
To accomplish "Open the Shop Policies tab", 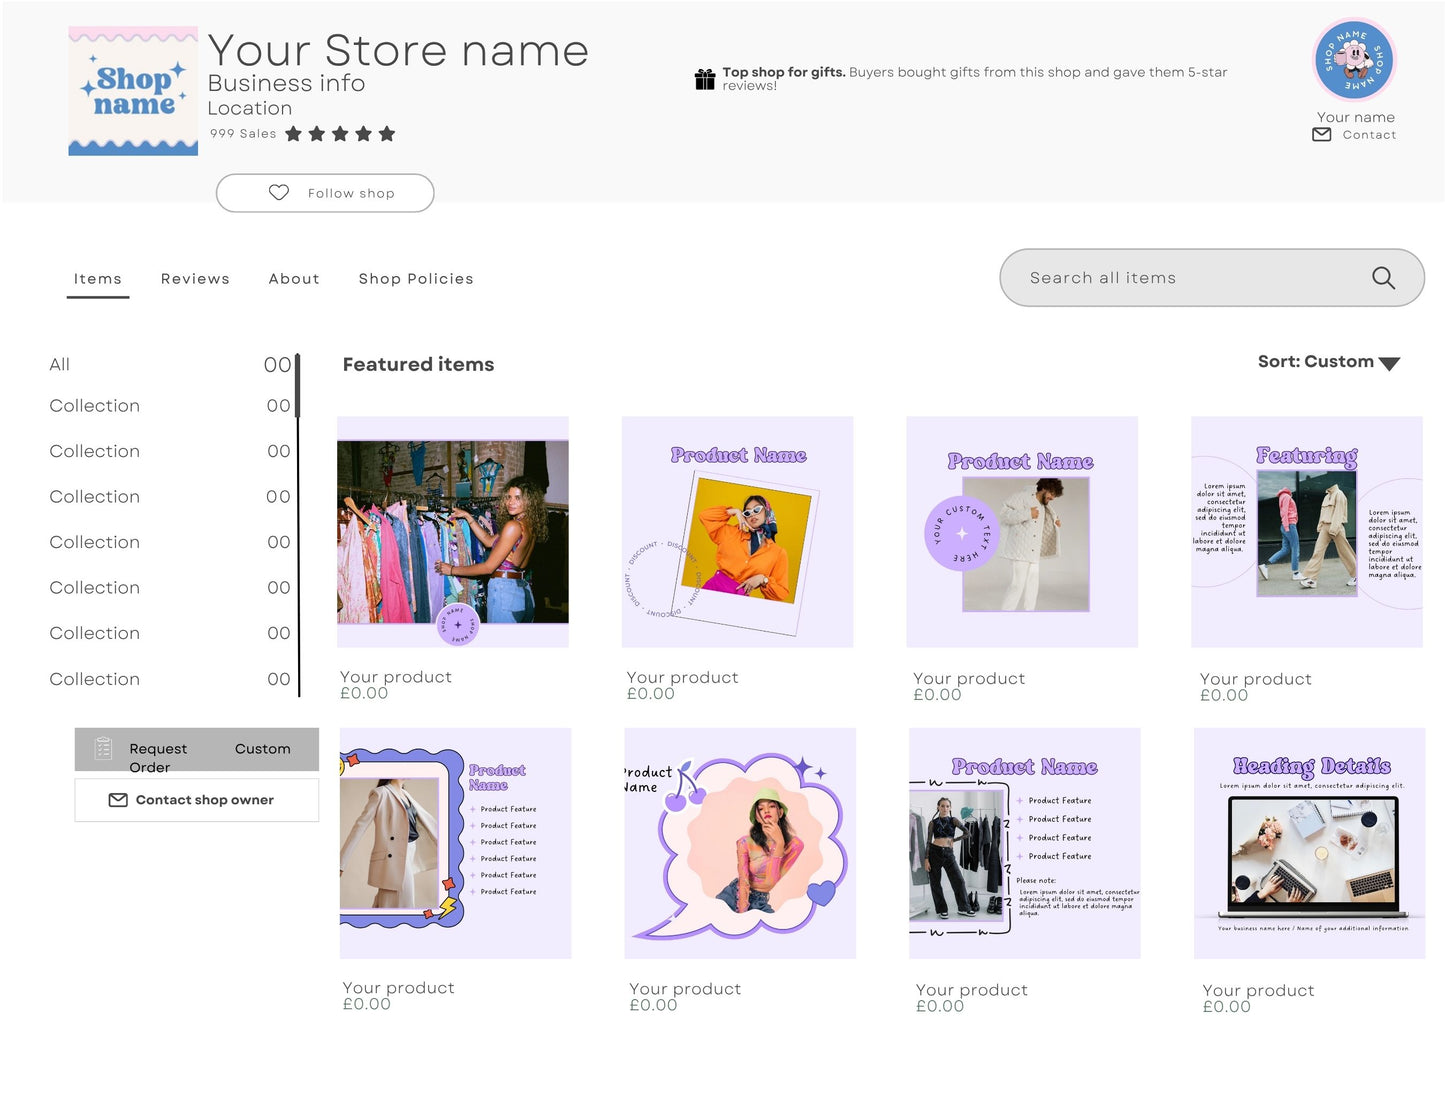I will [x=416, y=278].
